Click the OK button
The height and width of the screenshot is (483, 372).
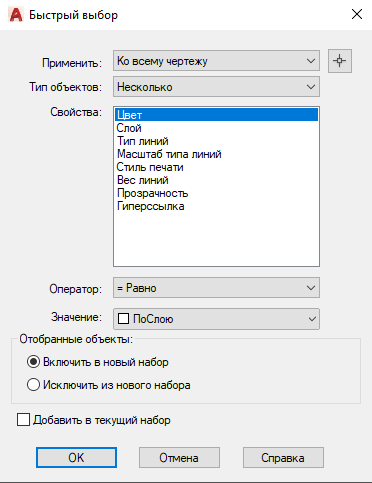[76, 458]
